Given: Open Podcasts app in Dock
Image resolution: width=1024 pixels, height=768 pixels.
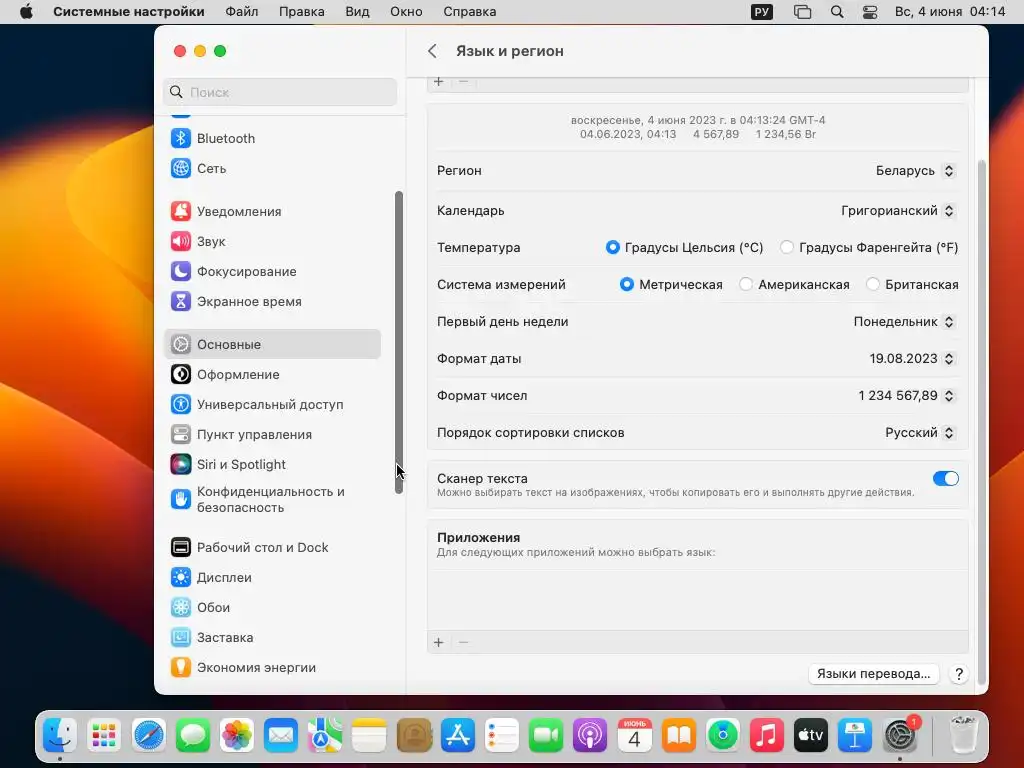Looking at the screenshot, I should pyautogui.click(x=590, y=736).
